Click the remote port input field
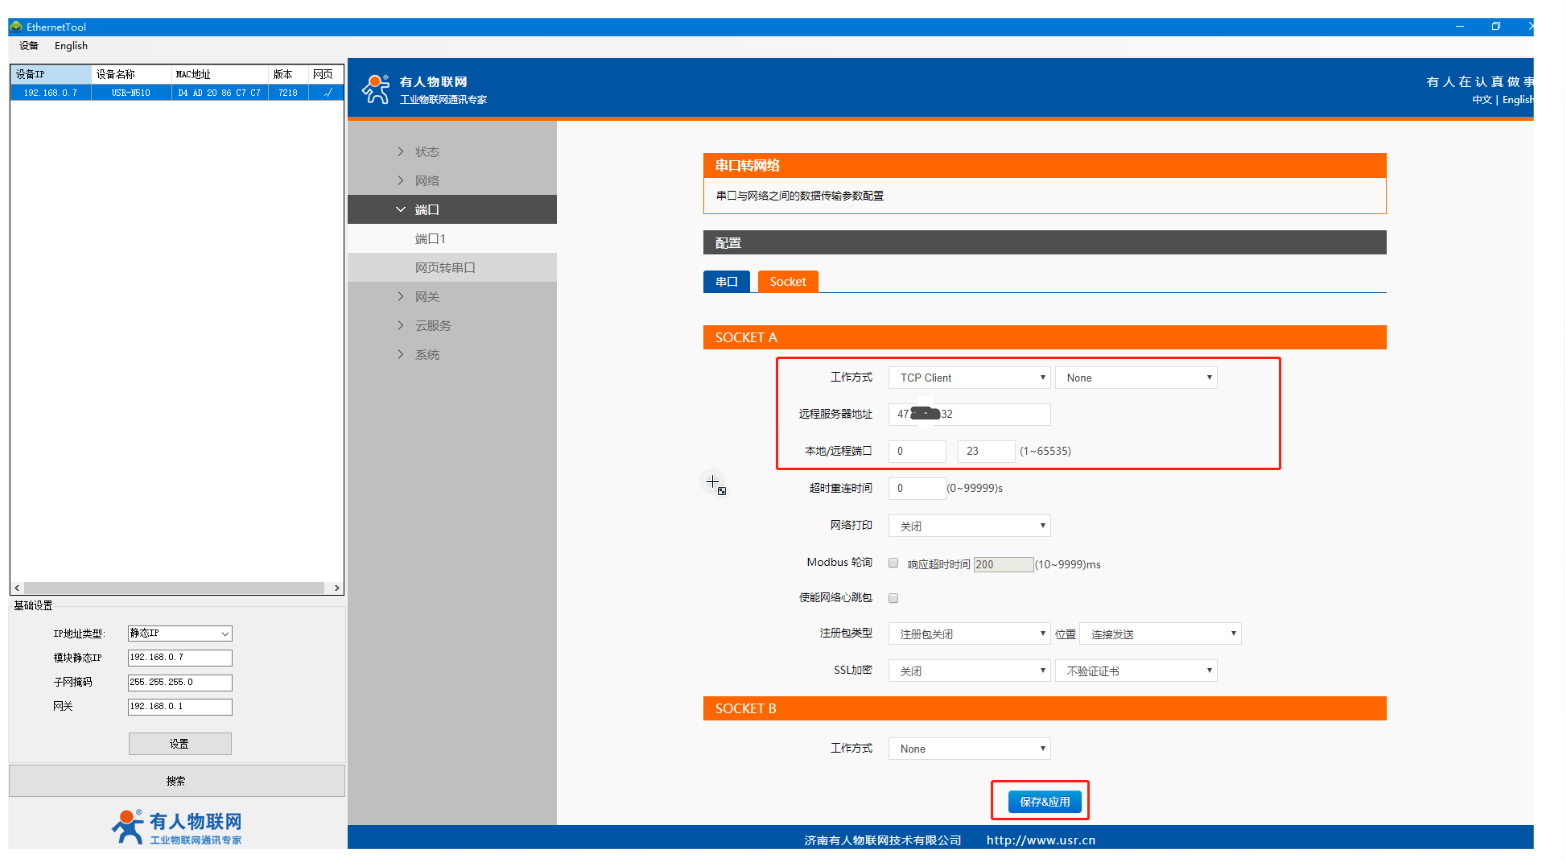The height and width of the screenshot is (861, 1565). [x=985, y=451]
